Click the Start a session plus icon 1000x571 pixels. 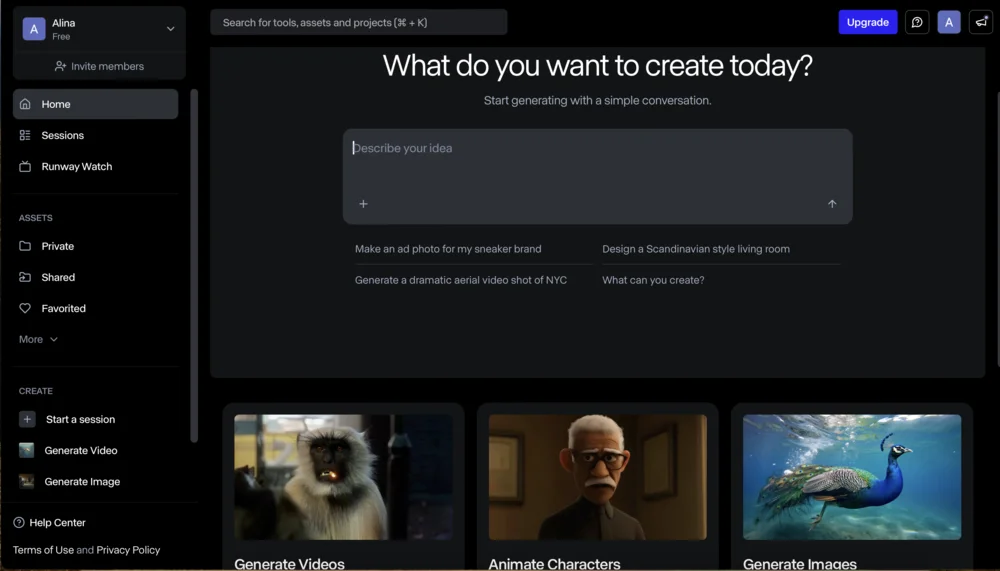(x=27, y=420)
